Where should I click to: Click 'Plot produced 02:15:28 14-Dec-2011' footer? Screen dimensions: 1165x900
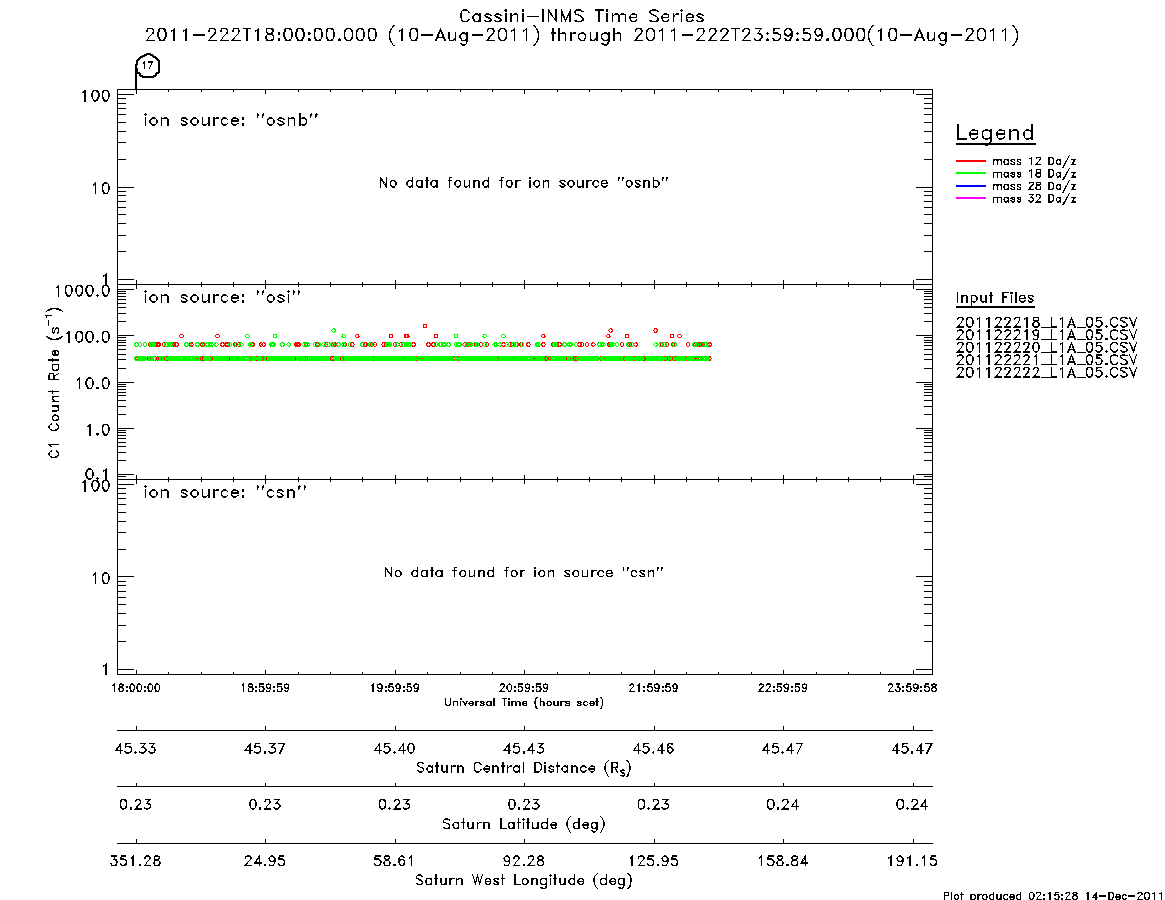pos(1053,895)
